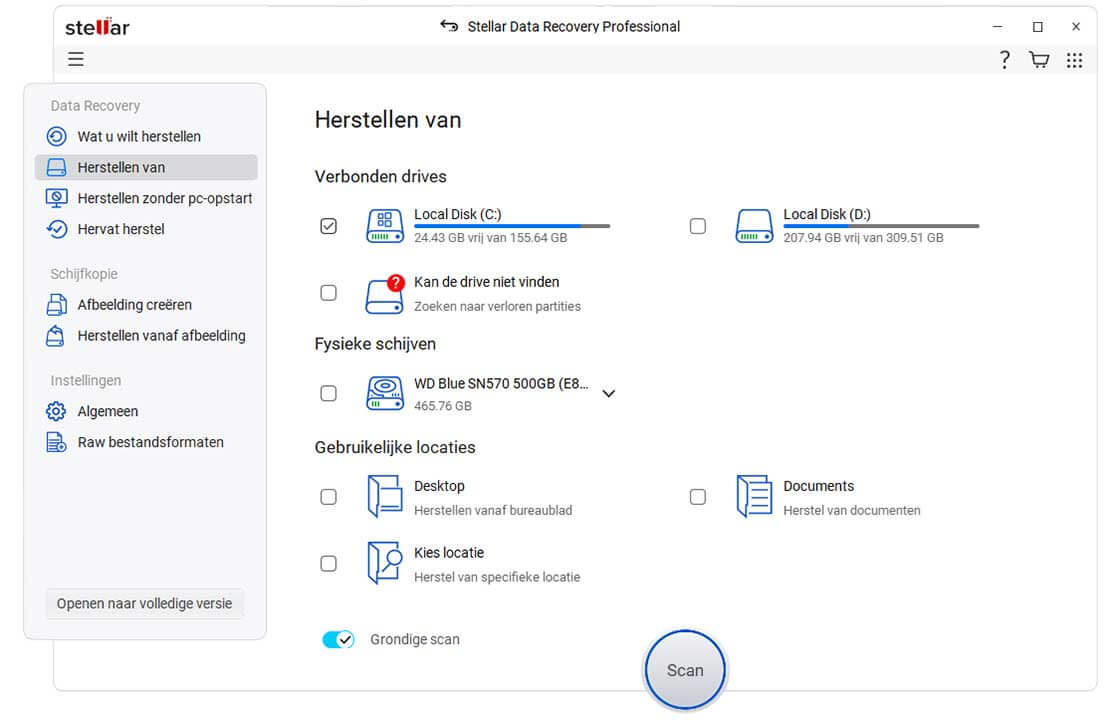Click the WD Blue SN570 disk icon
This screenshot has height=723, width=1118.
click(384, 394)
